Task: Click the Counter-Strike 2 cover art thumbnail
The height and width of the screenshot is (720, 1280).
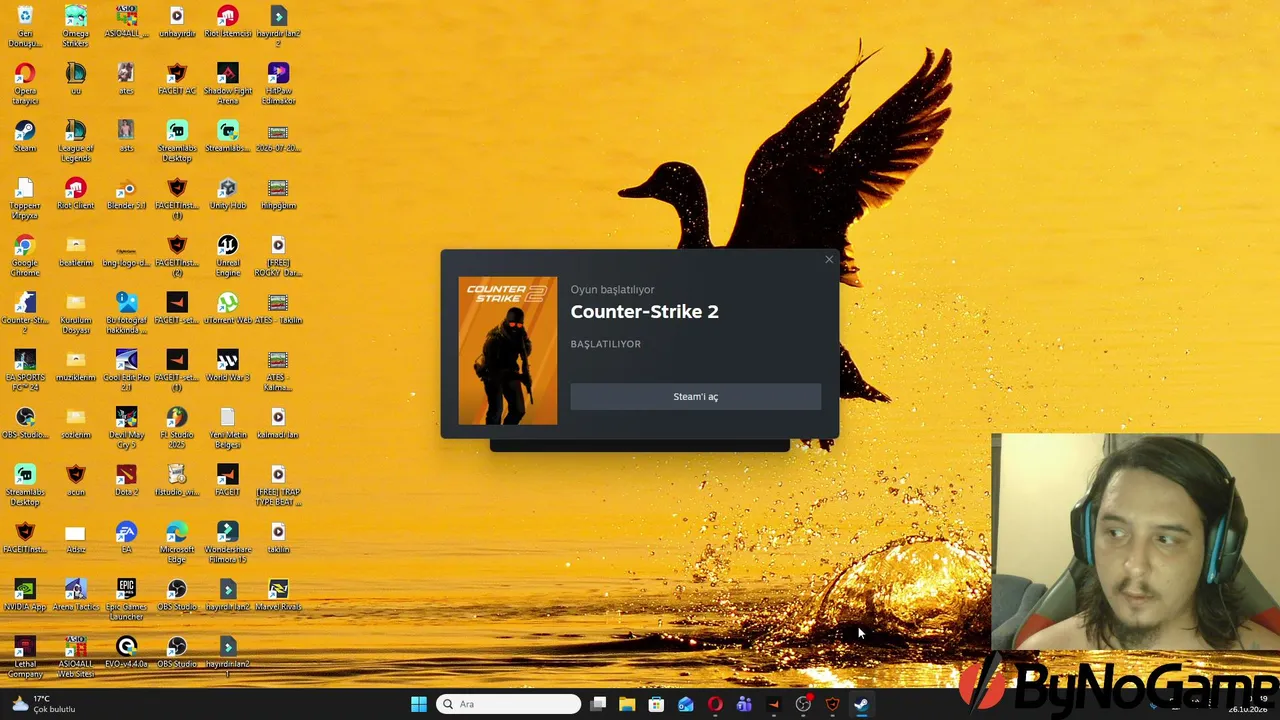Action: pos(508,351)
